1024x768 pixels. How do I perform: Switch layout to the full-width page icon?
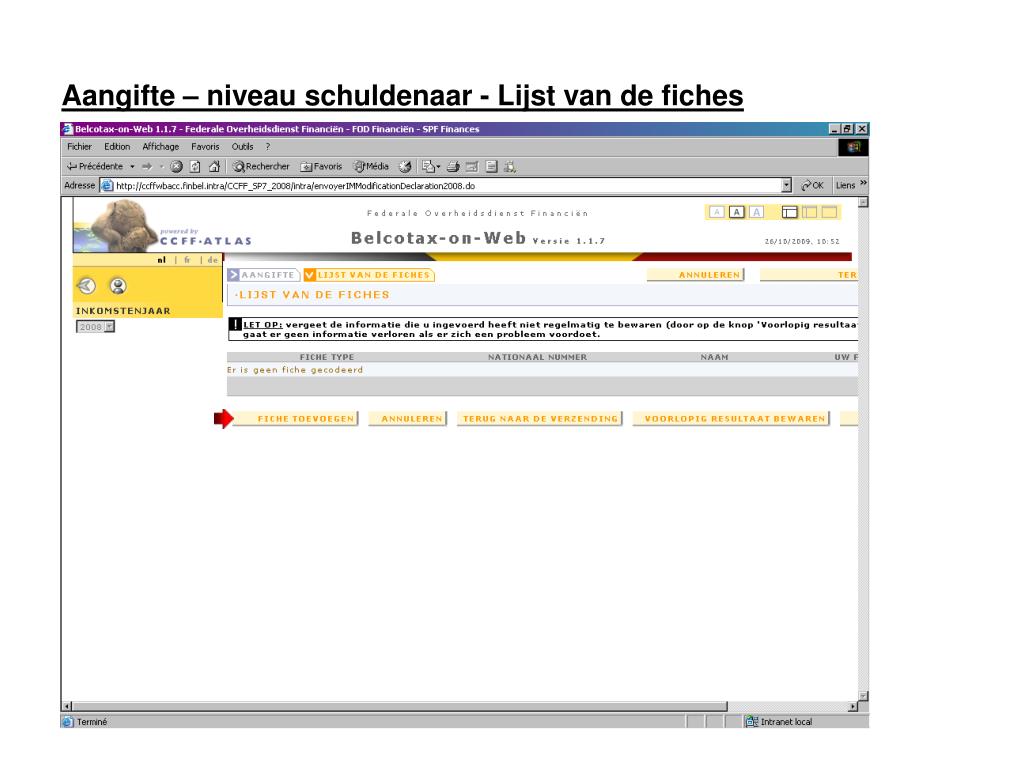[829, 212]
